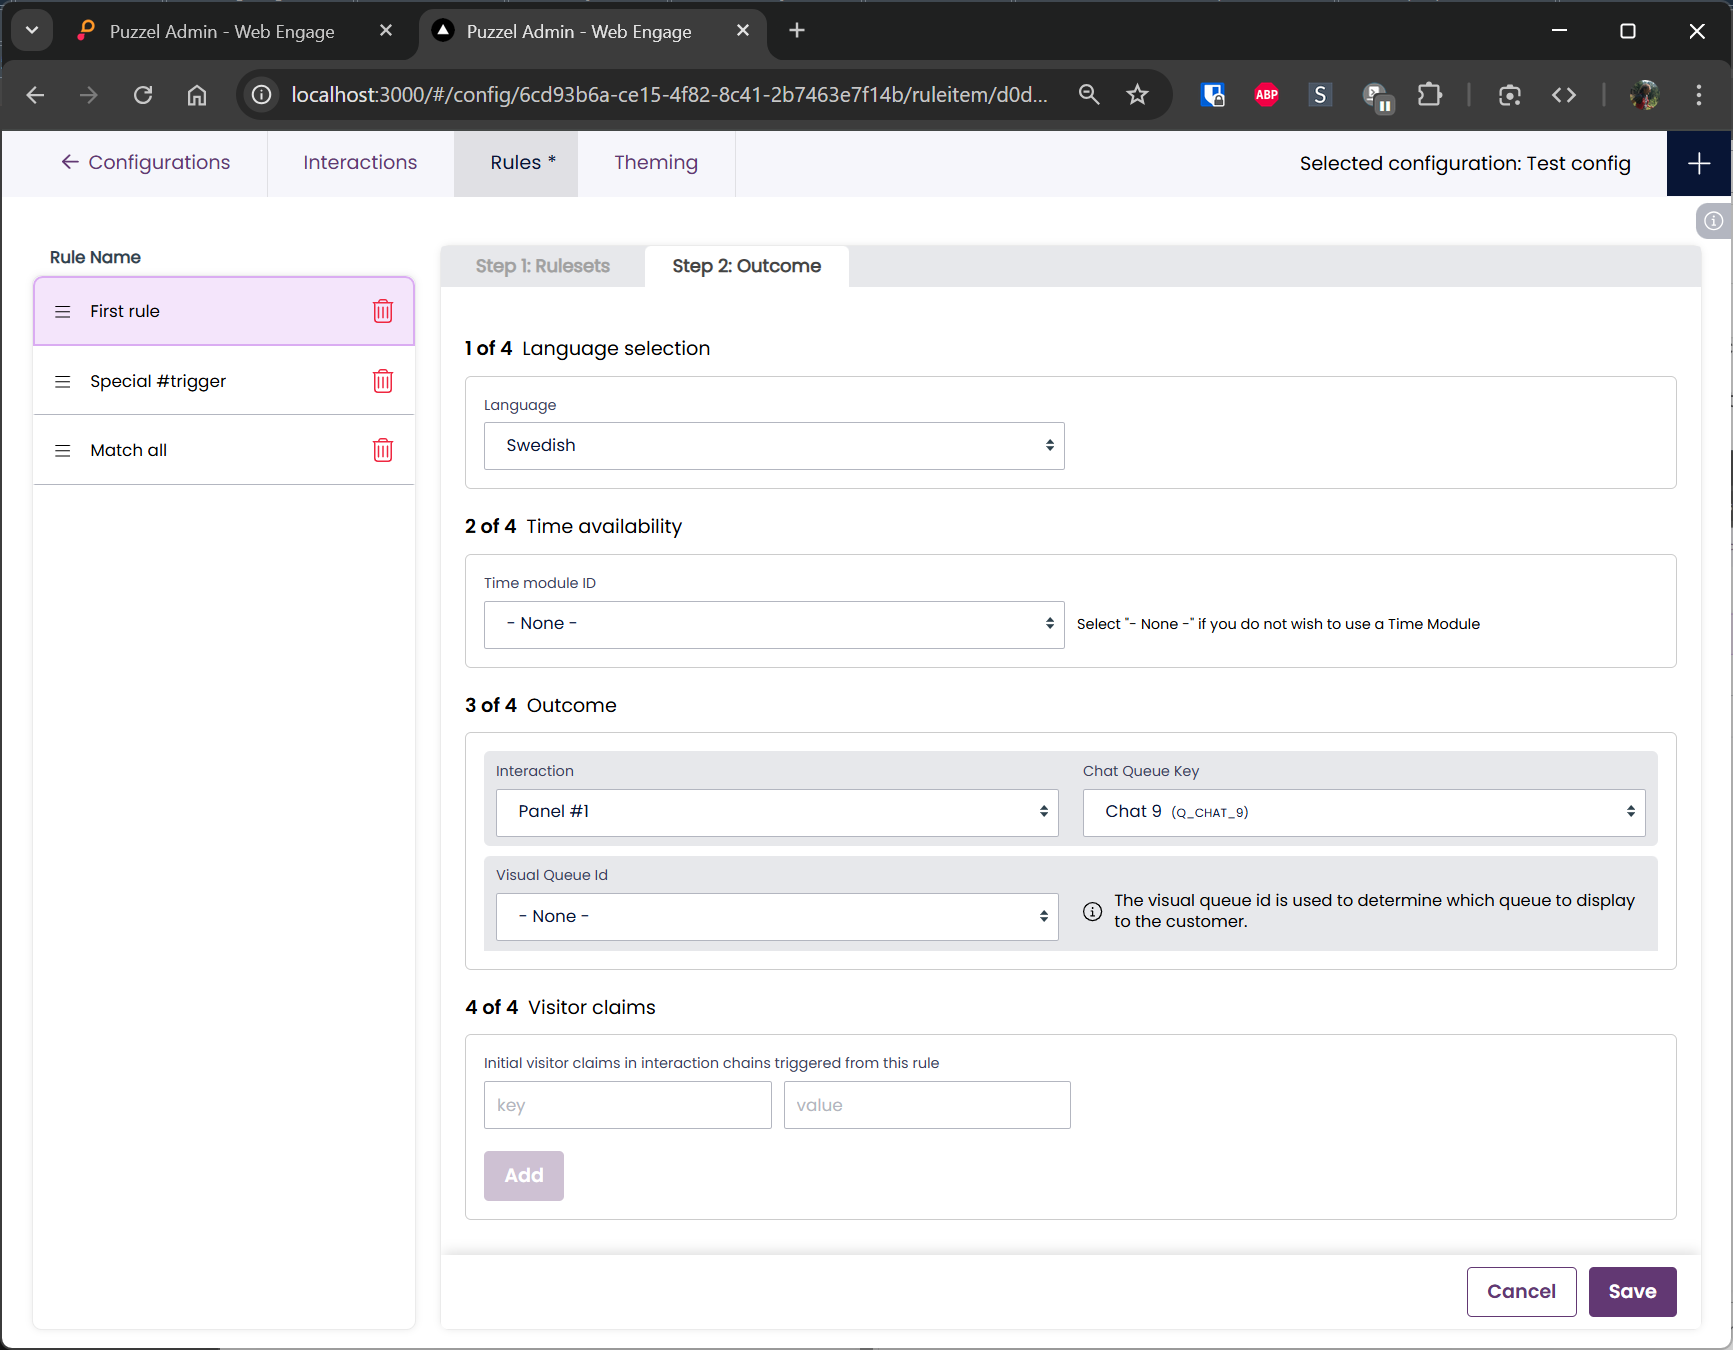Expand the Visual Queue Id dropdown
Screen dimensions: 1733x1350
click(776, 916)
